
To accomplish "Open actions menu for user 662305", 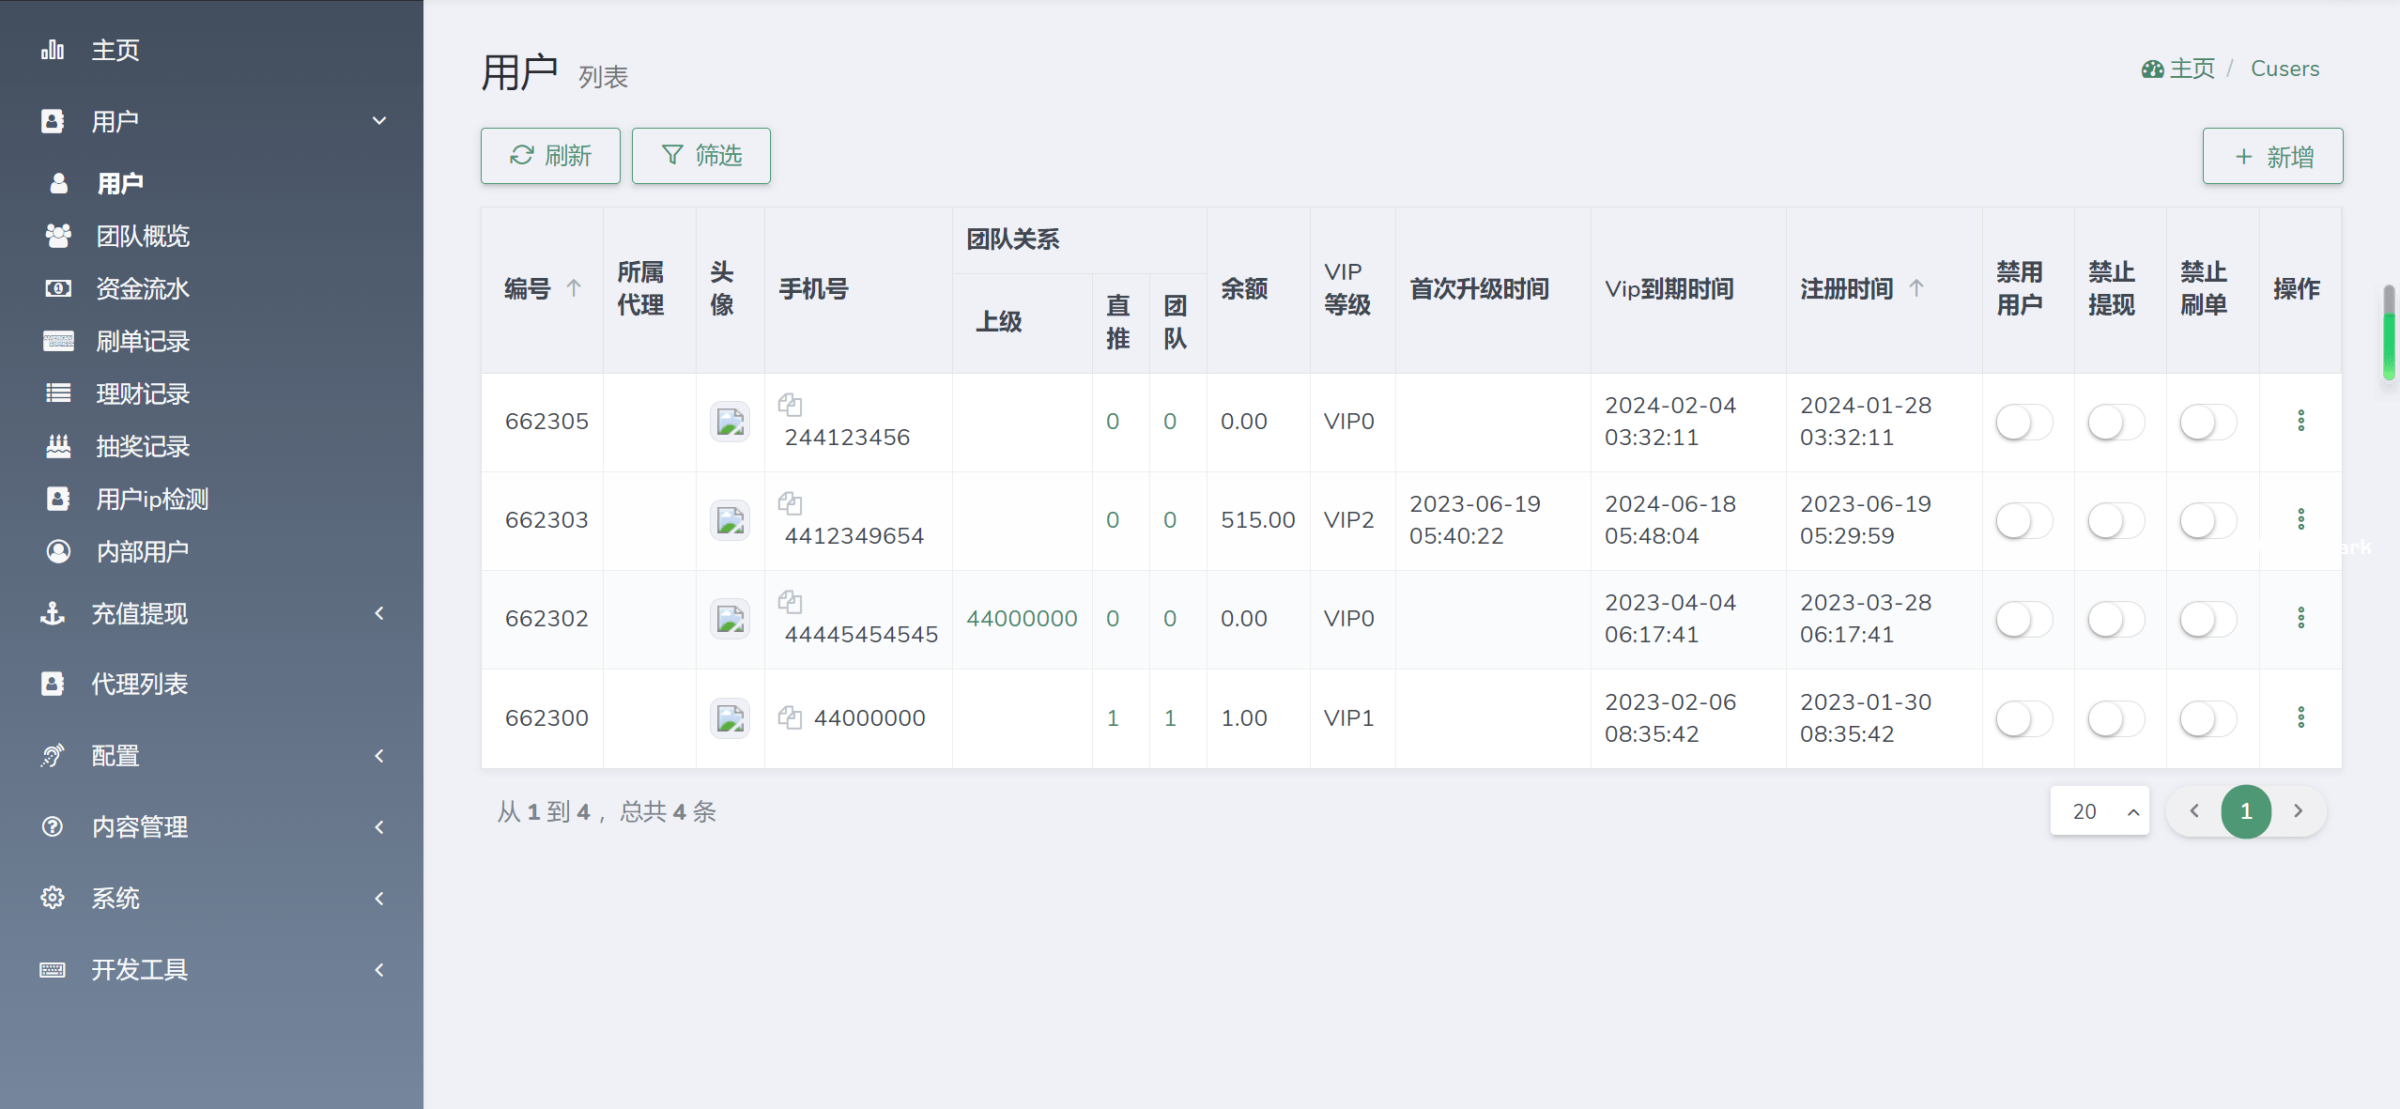I will 2301,421.
